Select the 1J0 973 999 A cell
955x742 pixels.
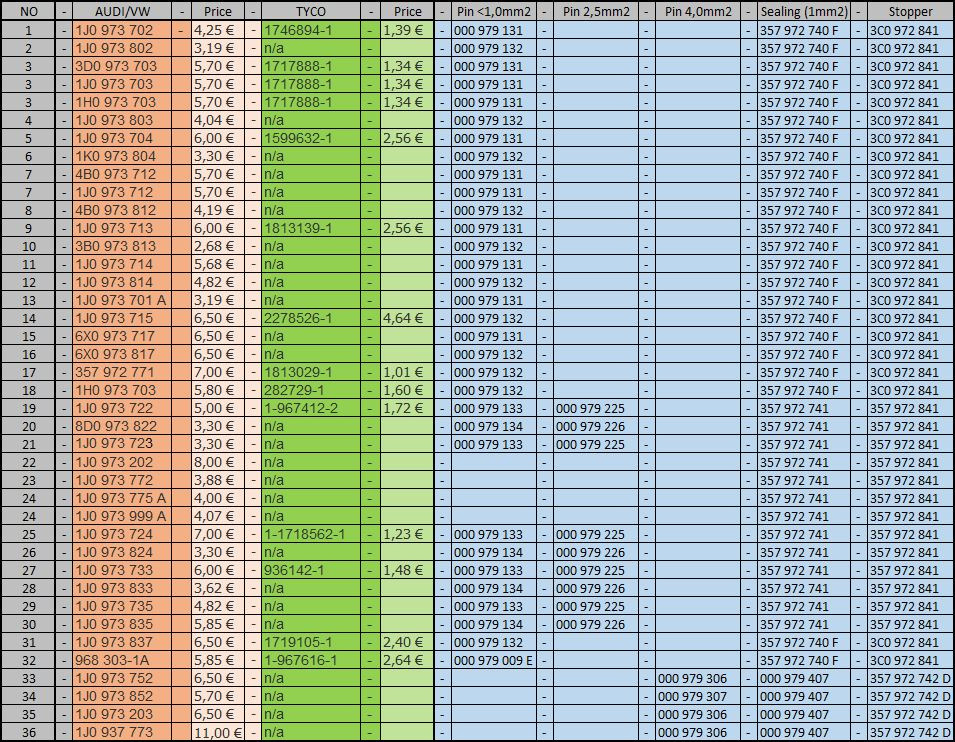coord(120,517)
